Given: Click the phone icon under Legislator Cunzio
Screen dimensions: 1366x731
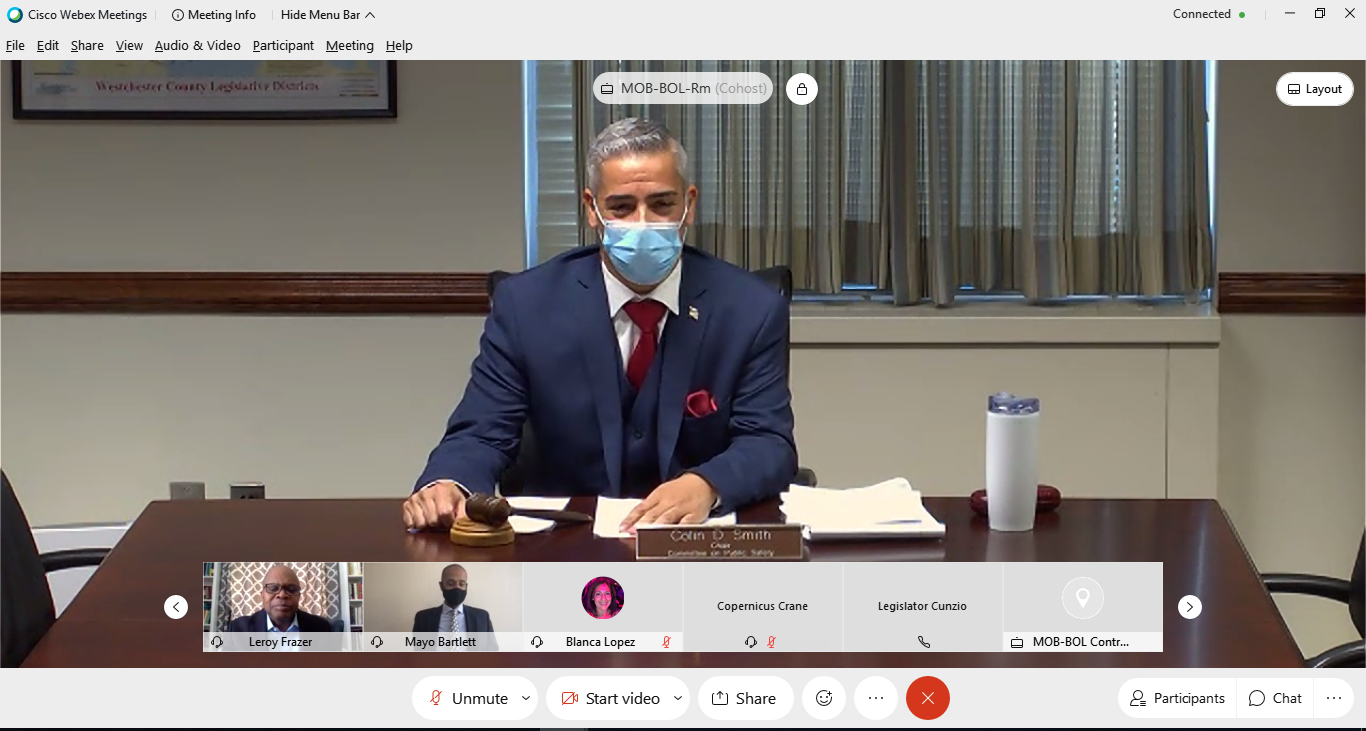Looking at the screenshot, I should click(923, 642).
